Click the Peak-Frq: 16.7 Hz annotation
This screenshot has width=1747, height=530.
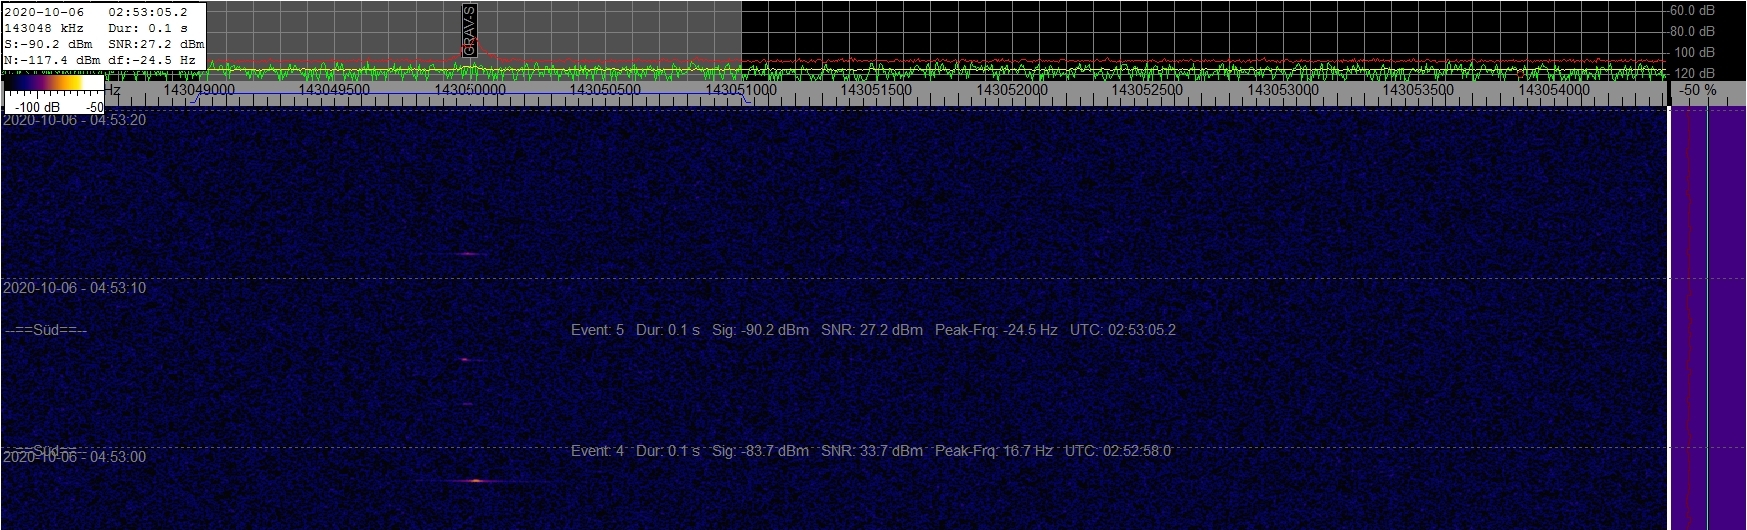[994, 451]
